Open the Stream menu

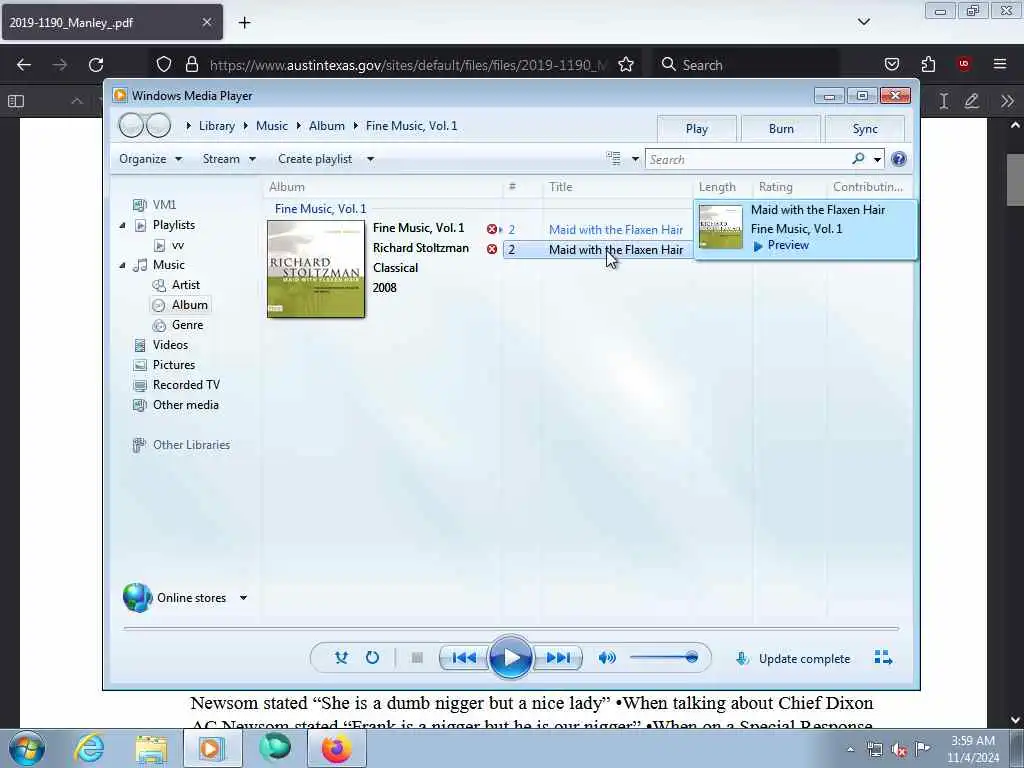point(229,159)
